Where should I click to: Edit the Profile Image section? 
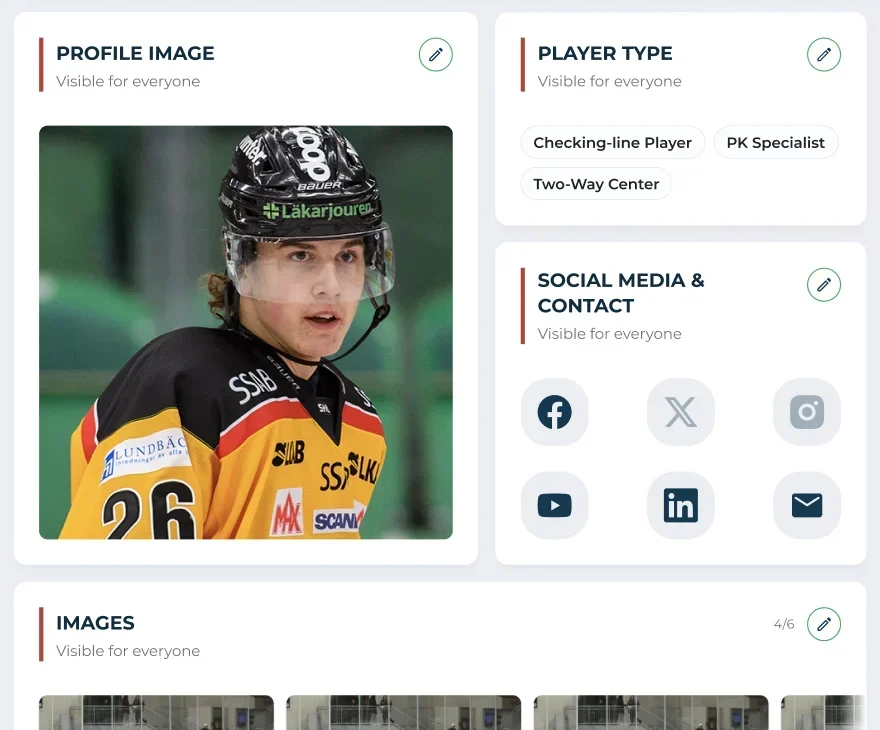pyautogui.click(x=436, y=54)
